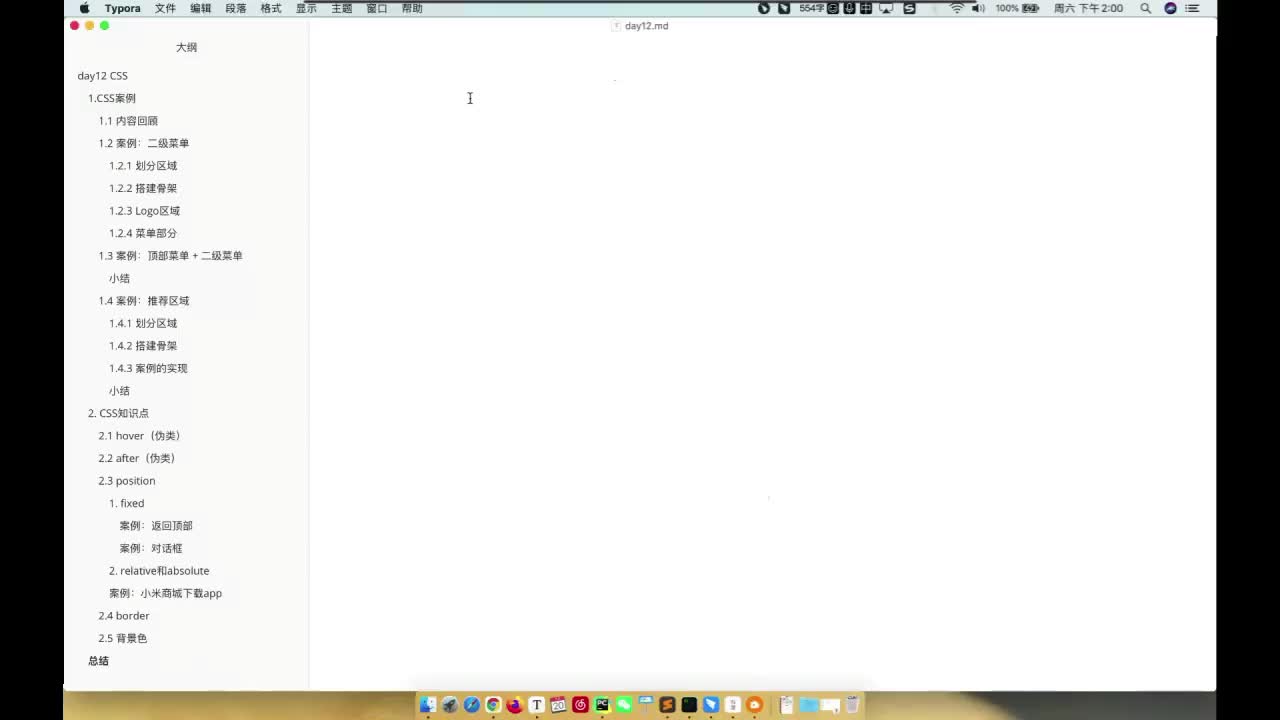Select '1.4 案例：推荐区域' in outline

tap(144, 301)
